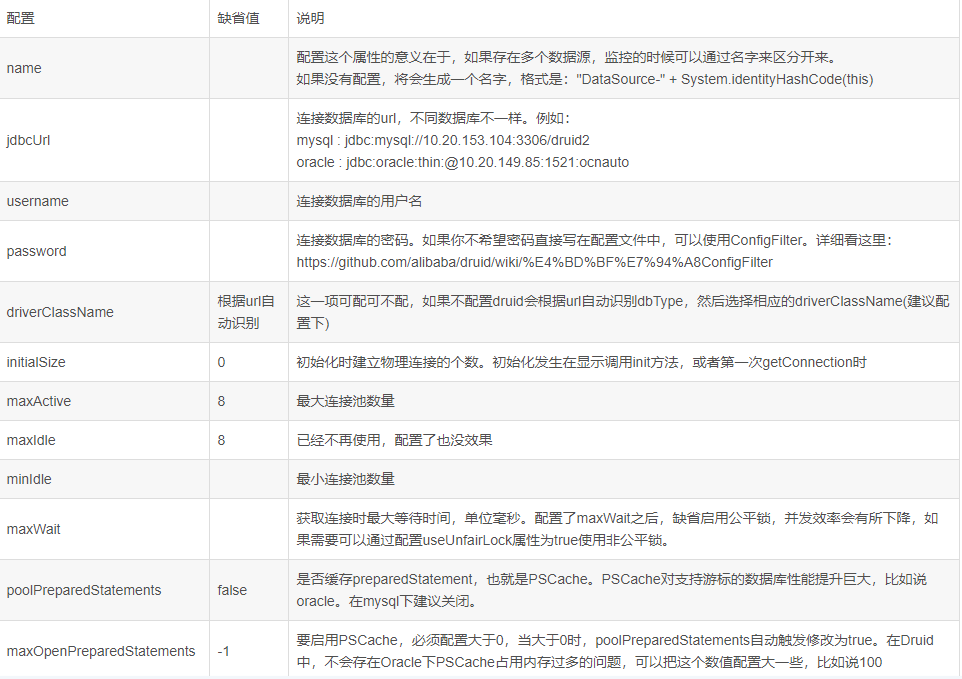This screenshot has height=679, width=962.
Task: Select the maxWait configuration cell
Action: 33,529
